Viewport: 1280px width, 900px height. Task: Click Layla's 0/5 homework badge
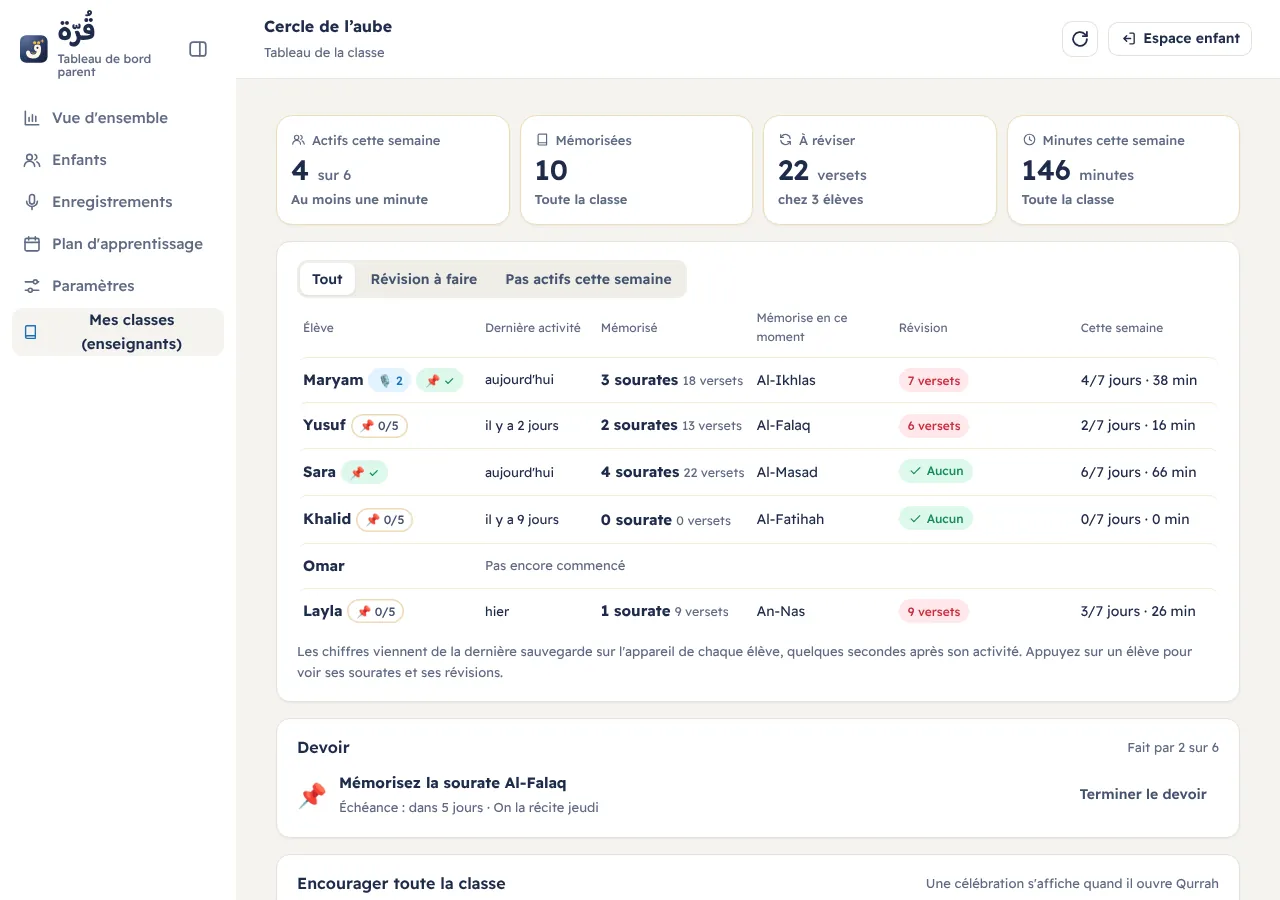(376, 612)
